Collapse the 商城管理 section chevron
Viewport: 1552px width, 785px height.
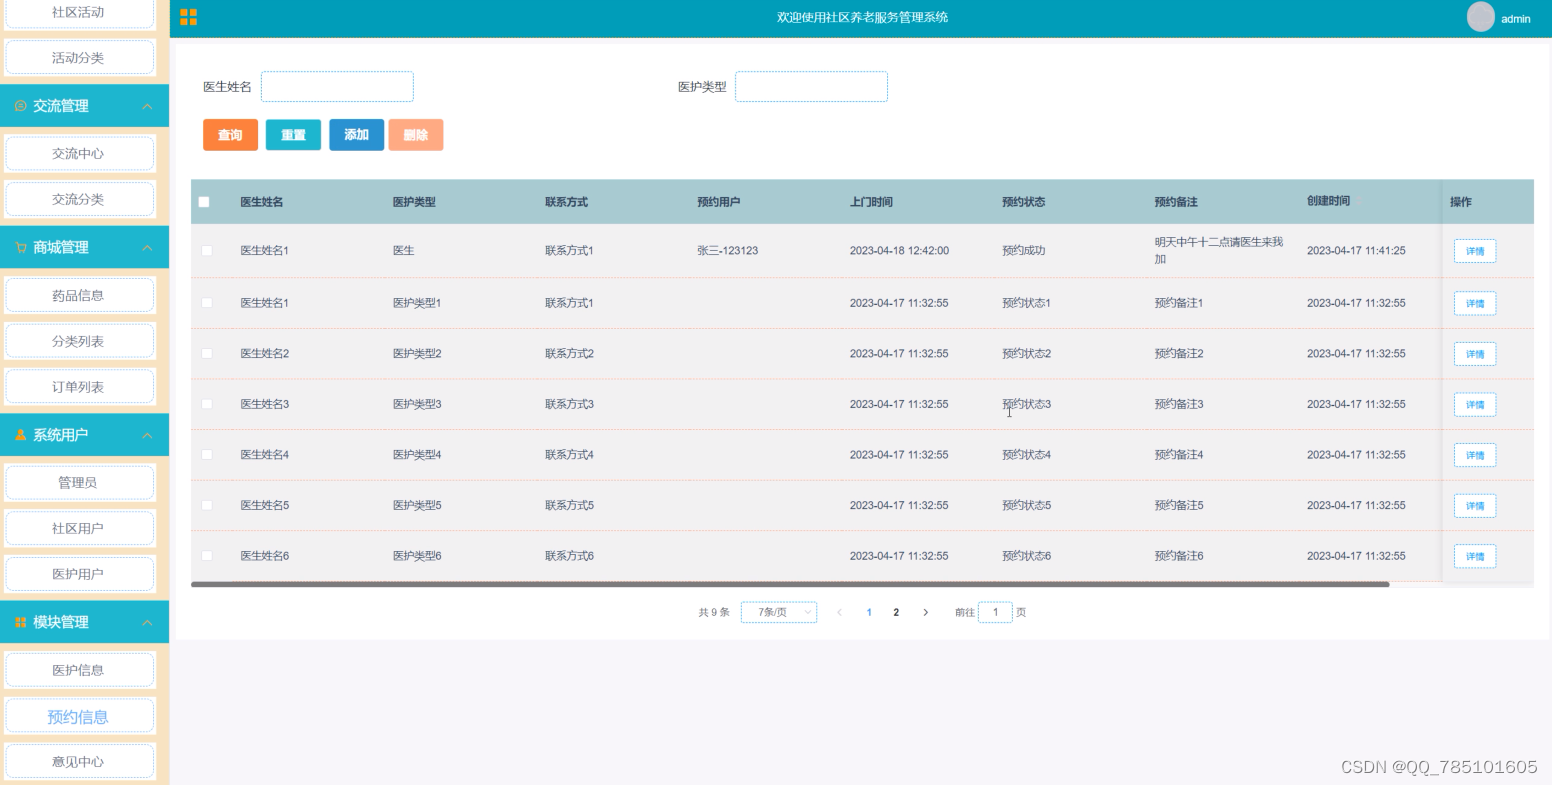[x=148, y=247]
